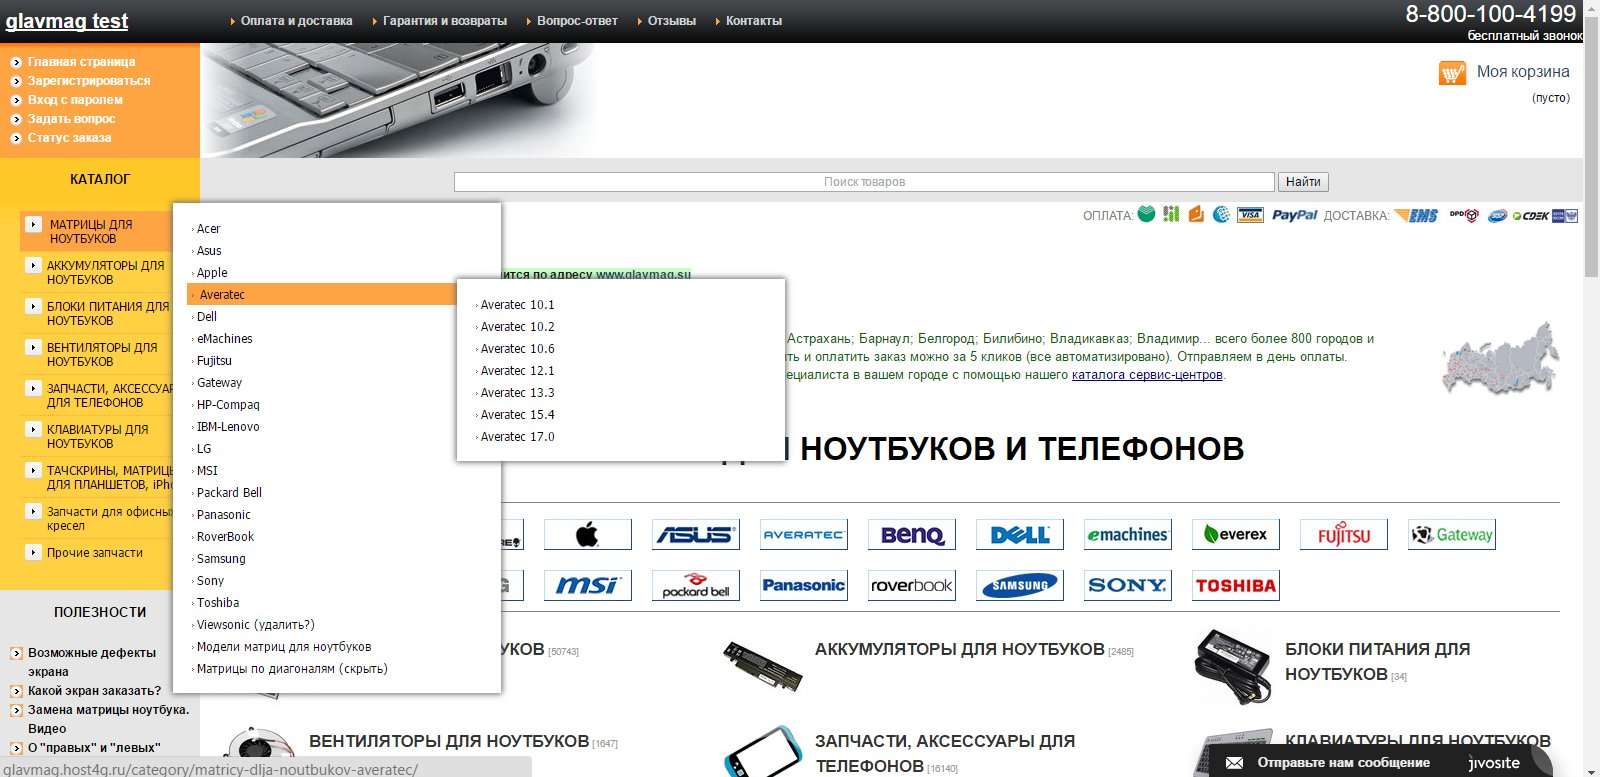Expand arrow beside ТАЧСКРИНЫ, МАТРИЦЫ category
The height and width of the screenshot is (777, 1600).
coord(33,471)
